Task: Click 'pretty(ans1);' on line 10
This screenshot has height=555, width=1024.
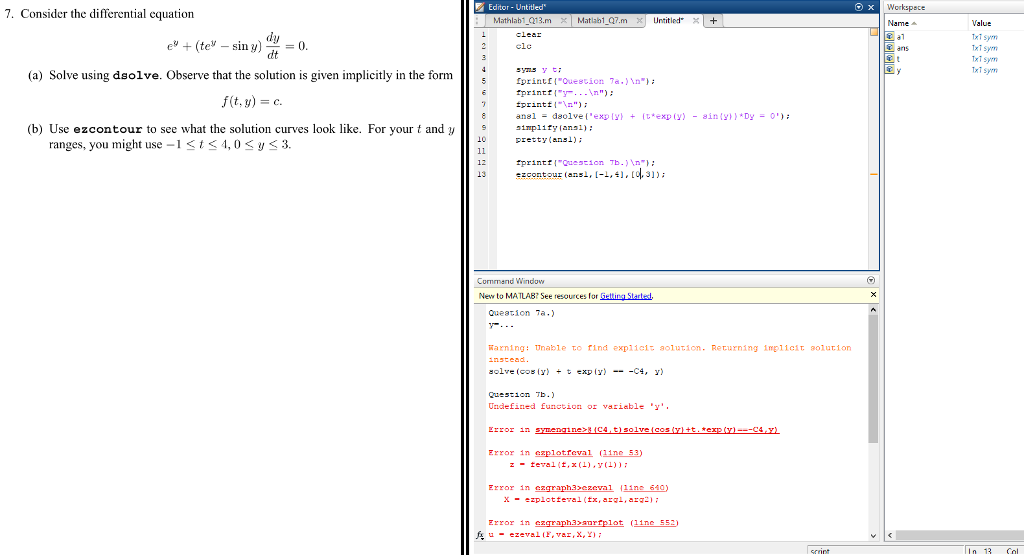Action: click(x=549, y=139)
